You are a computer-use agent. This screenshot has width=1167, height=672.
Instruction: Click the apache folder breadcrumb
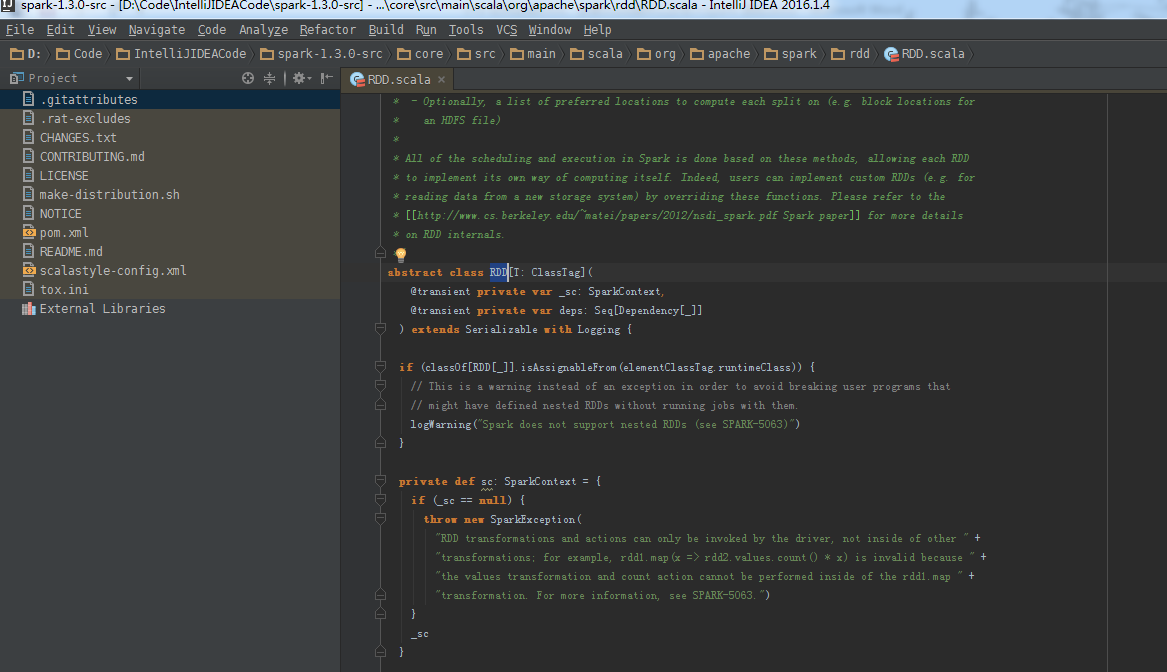click(720, 54)
